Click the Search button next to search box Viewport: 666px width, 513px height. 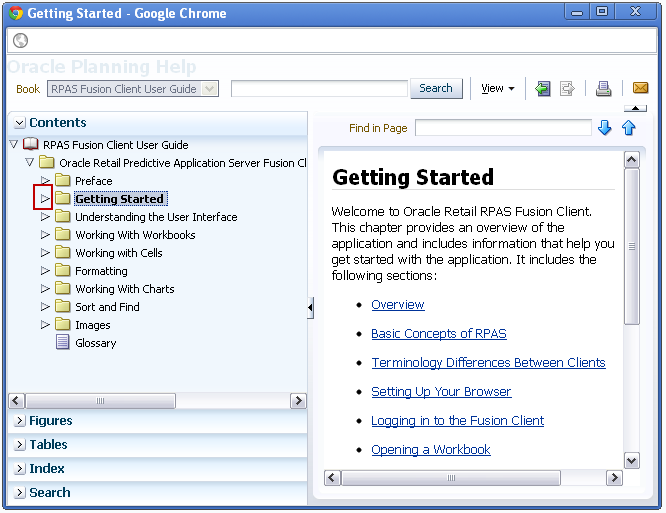[436, 88]
